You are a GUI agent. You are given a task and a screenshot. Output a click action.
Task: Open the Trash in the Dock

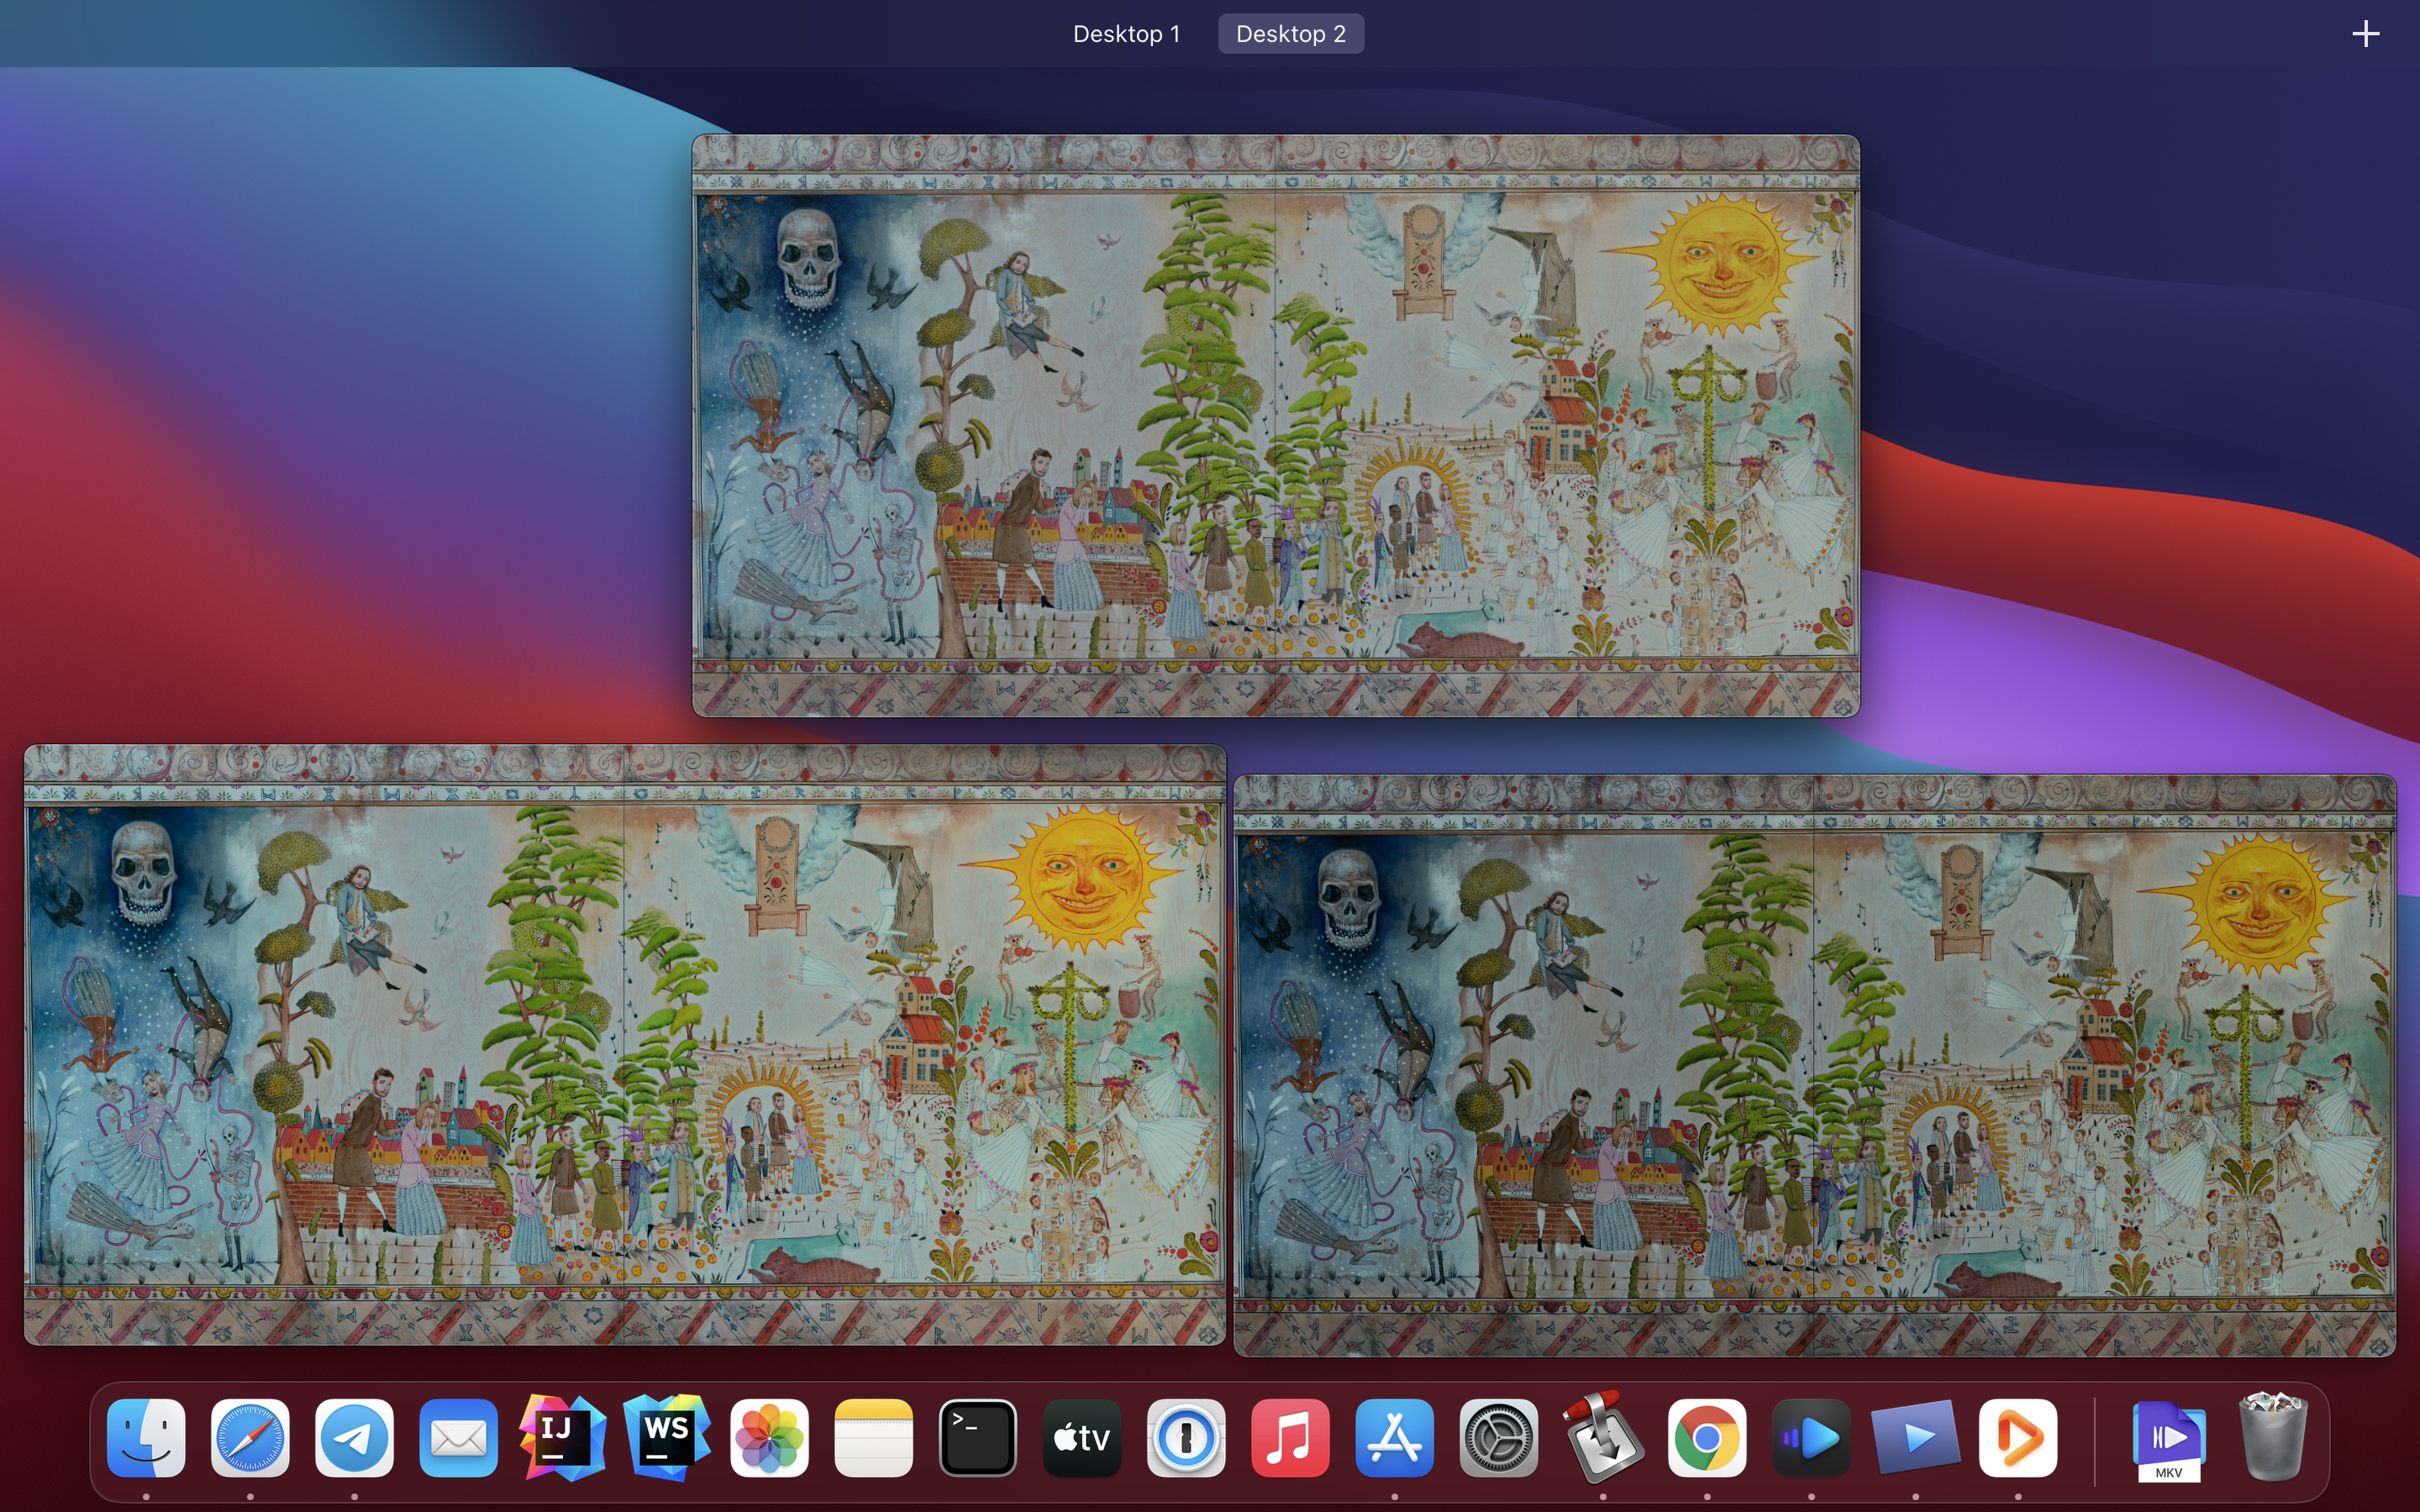[x=2273, y=1436]
